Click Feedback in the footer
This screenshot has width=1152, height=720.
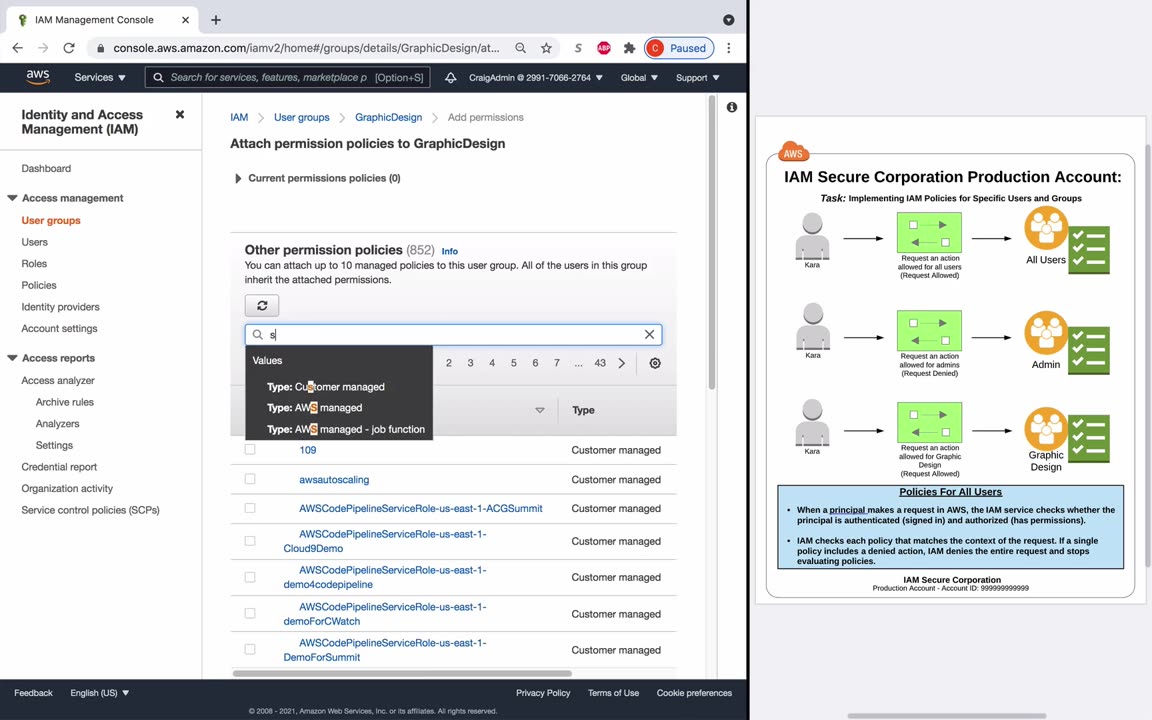tap(33, 693)
